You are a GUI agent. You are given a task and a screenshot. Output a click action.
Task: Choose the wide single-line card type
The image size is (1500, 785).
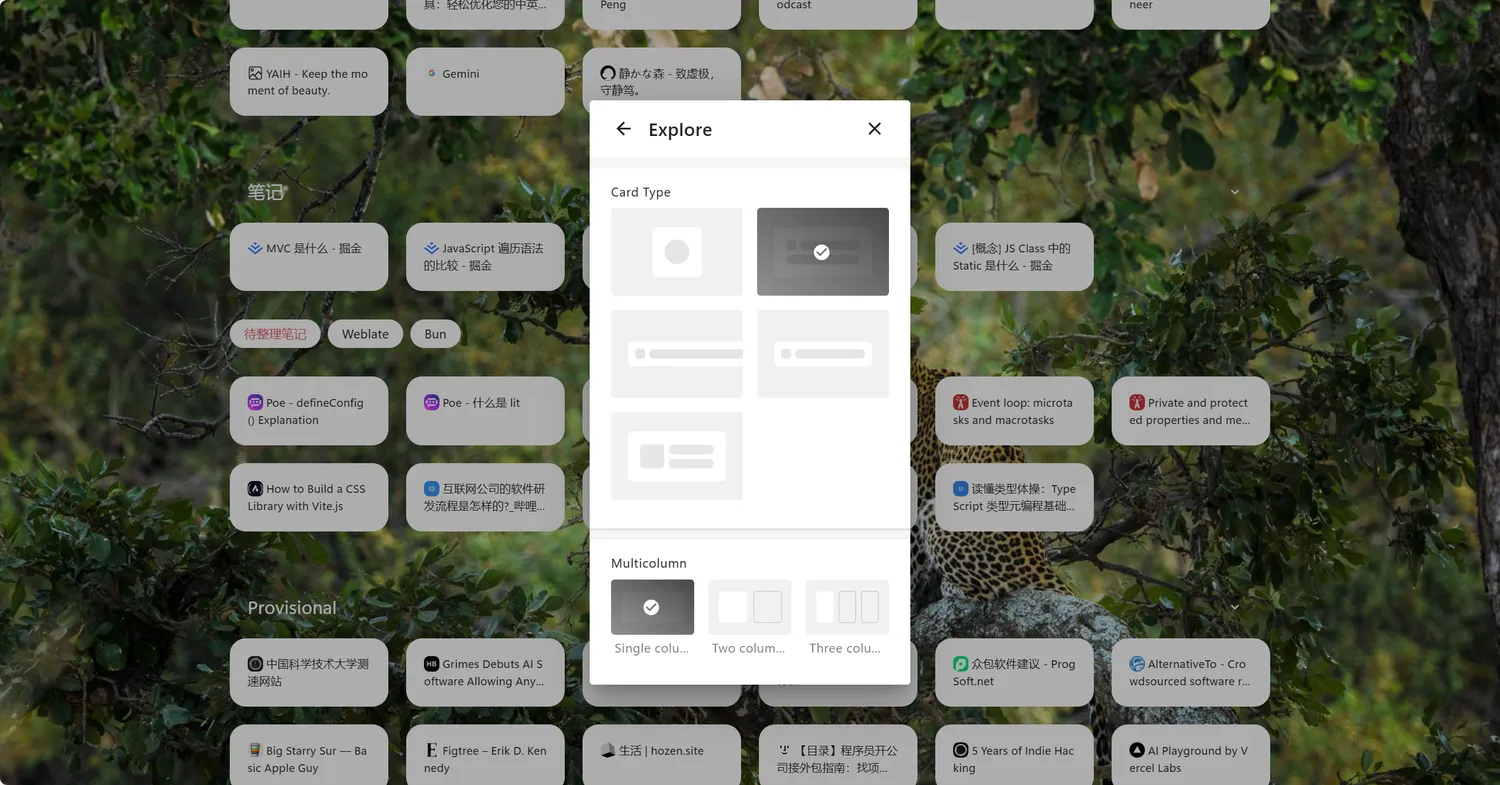coord(677,354)
